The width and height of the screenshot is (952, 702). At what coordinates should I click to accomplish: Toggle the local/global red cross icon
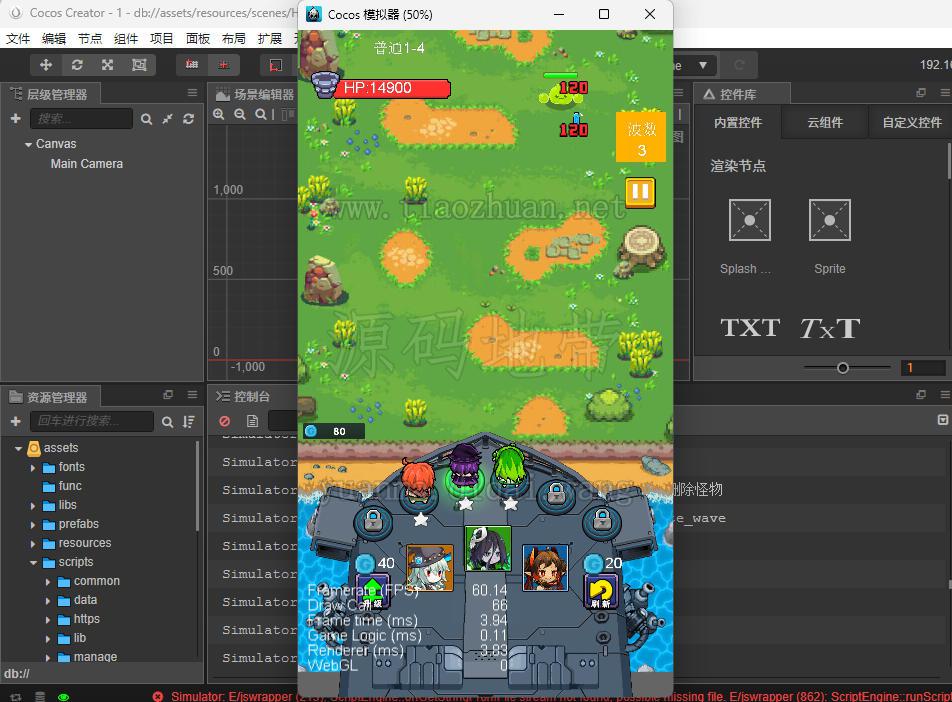(x=223, y=65)
